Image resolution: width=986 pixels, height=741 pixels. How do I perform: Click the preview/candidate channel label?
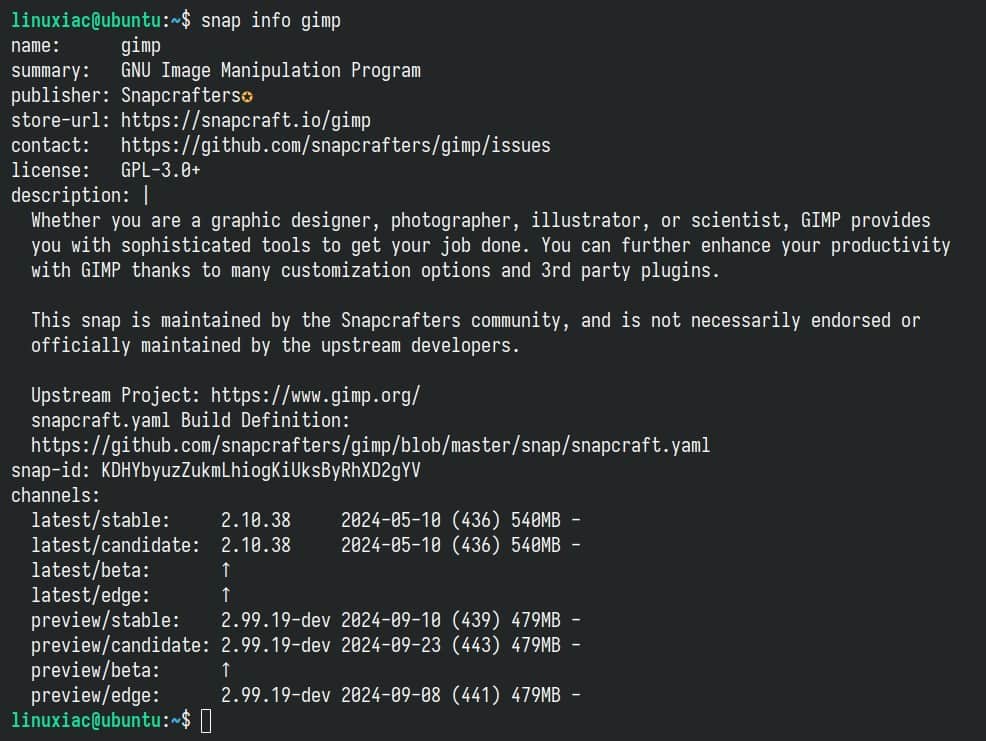120,645
